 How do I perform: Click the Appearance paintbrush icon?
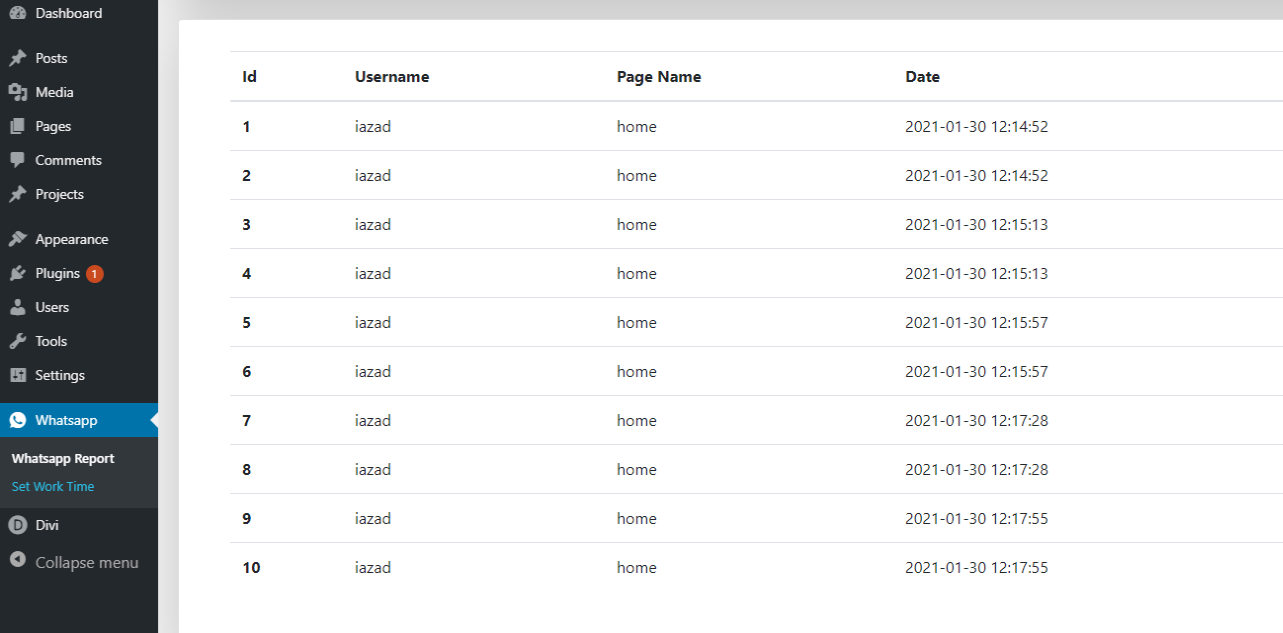17,239
